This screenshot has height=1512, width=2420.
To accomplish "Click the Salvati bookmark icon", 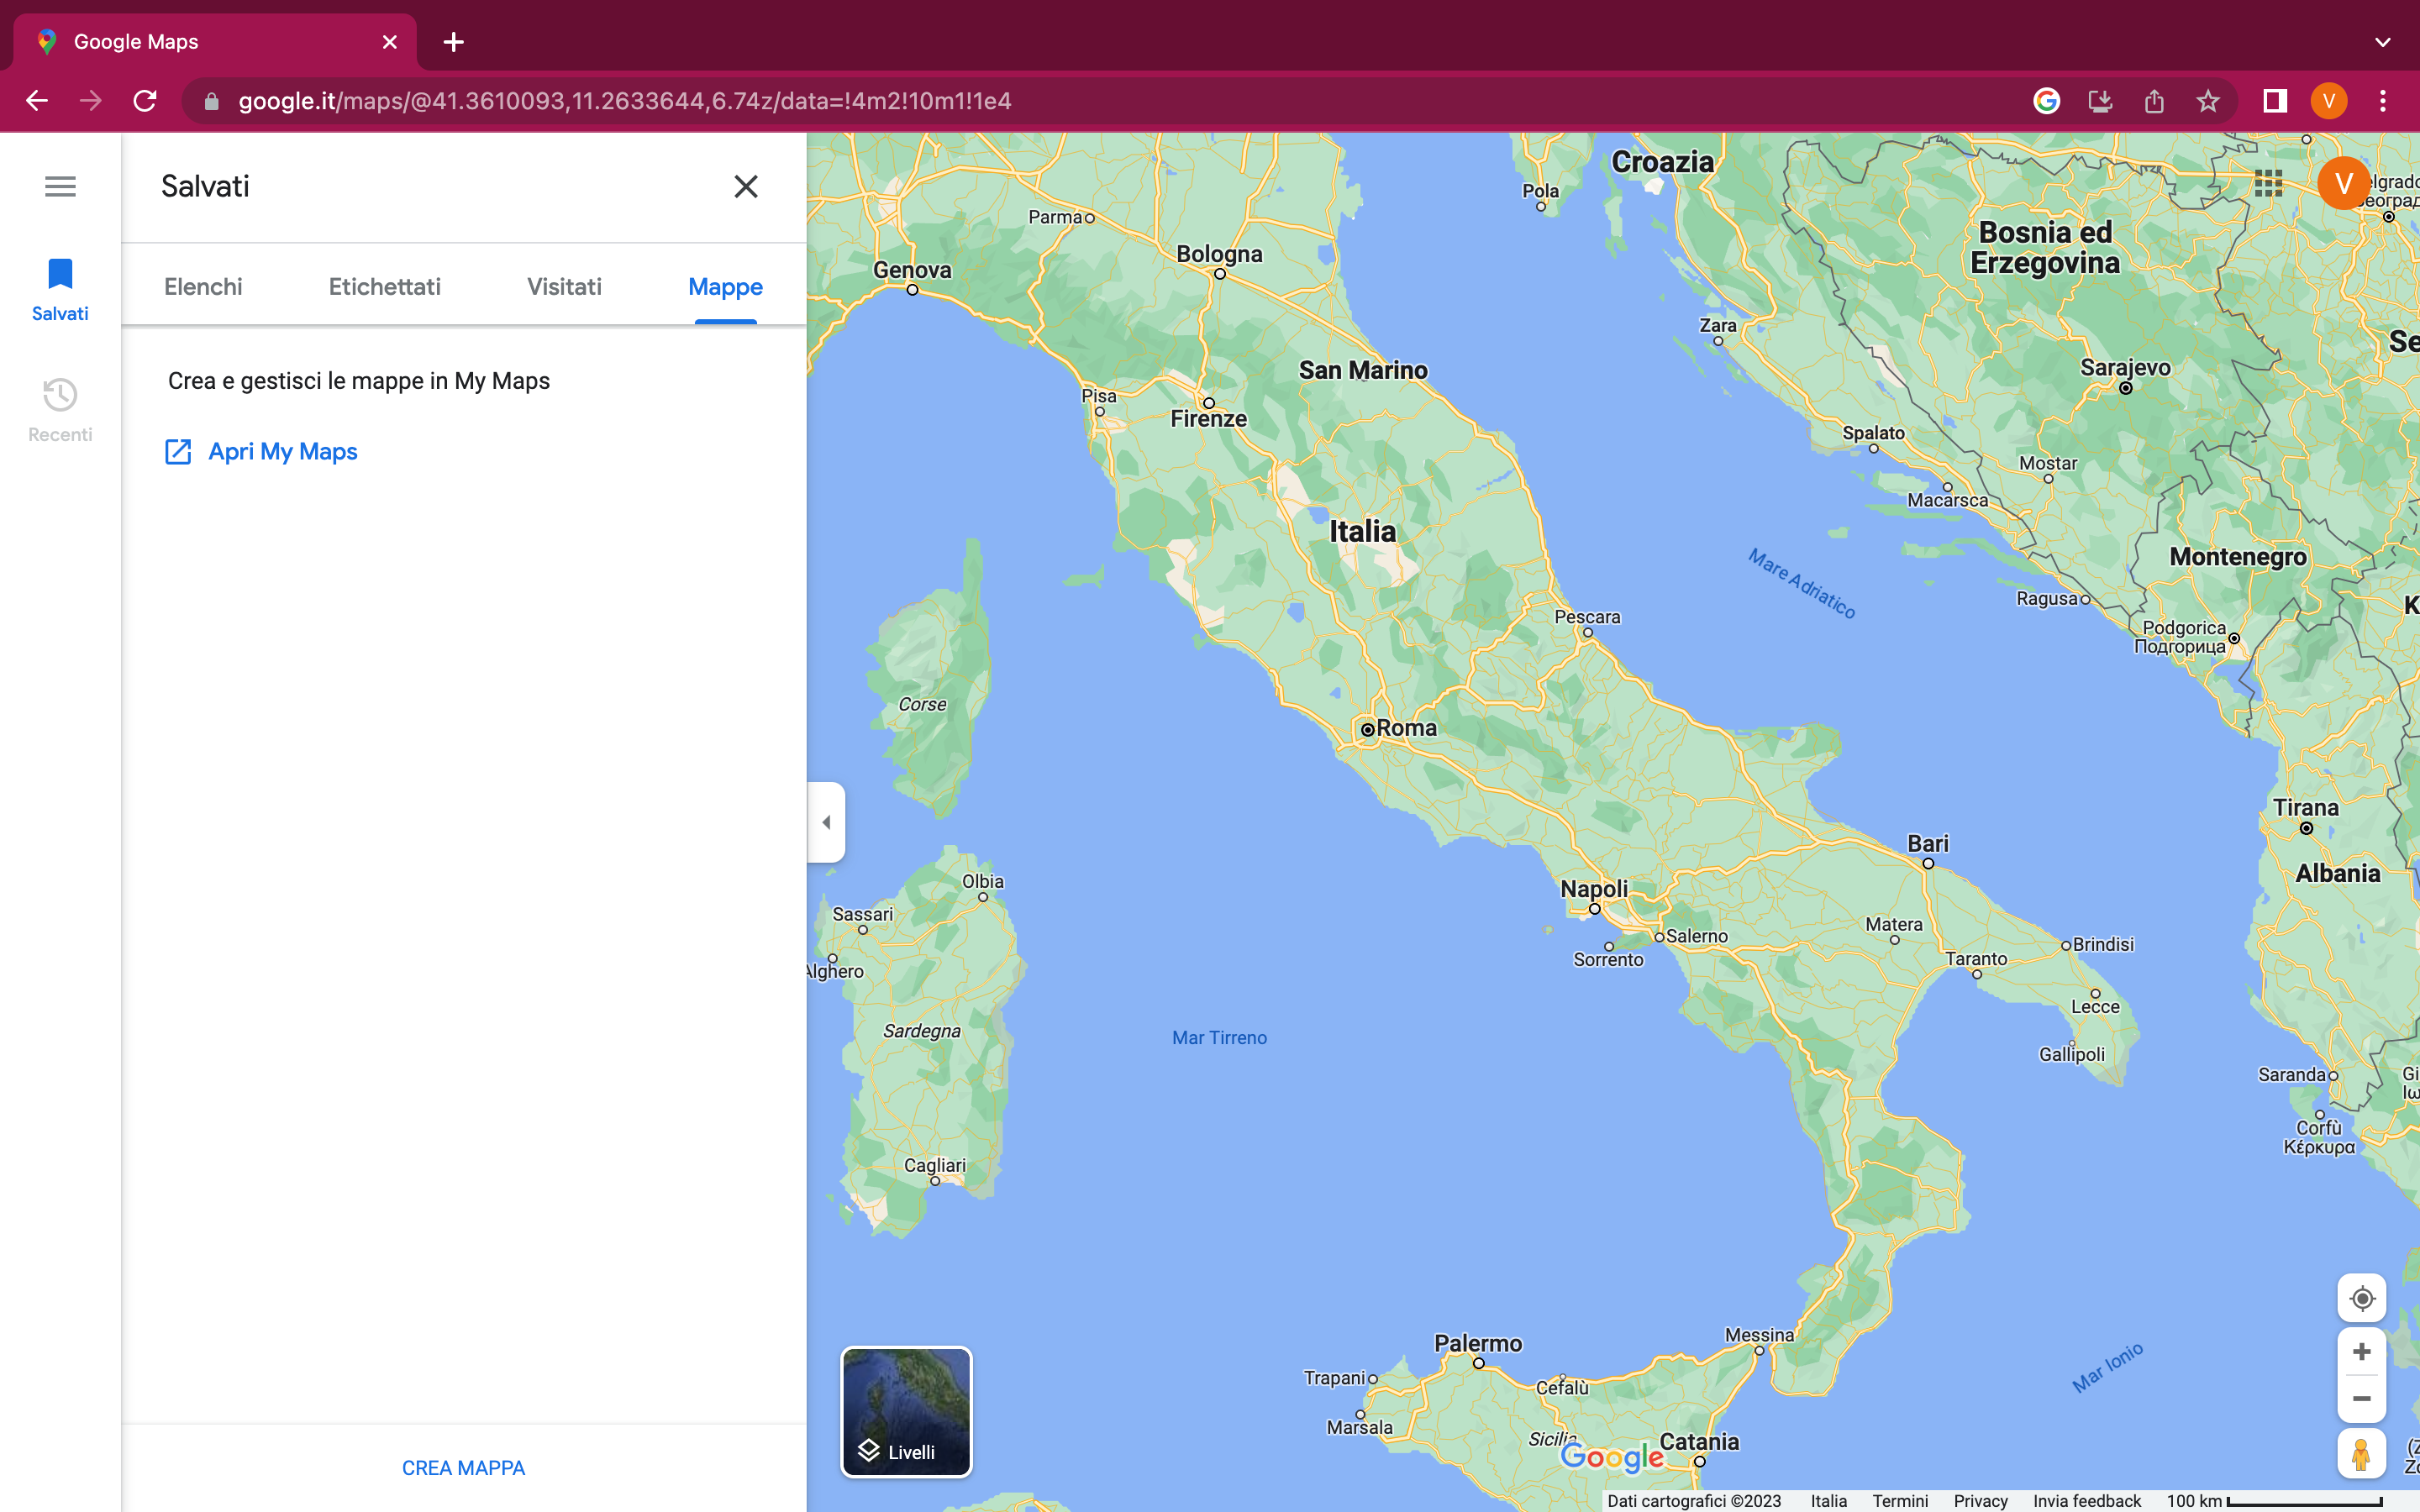I will click(x=60, y=274).
